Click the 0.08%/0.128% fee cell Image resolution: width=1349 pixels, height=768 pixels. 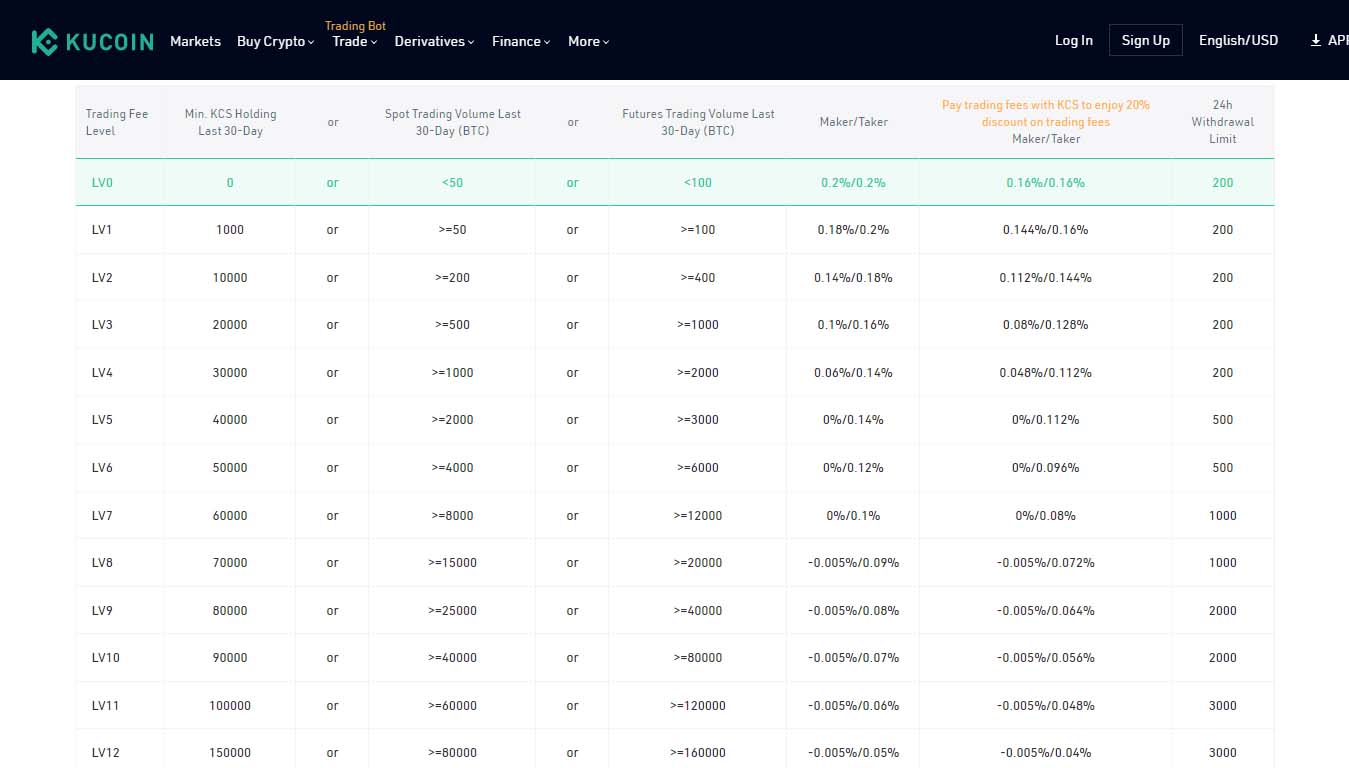[1045, 325]
